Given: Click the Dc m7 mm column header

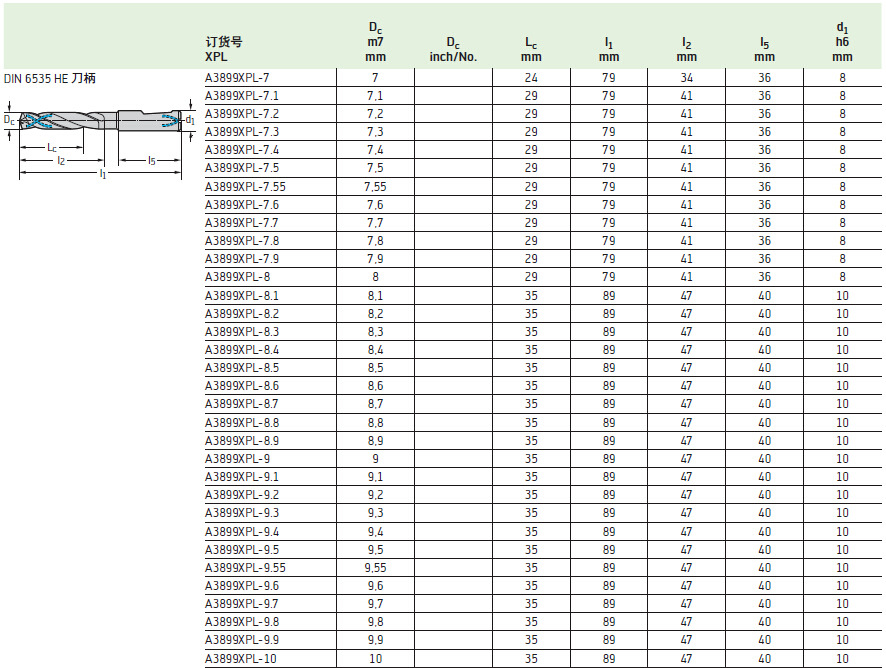Looking at the screenshot, I should [x=375, y=42].
